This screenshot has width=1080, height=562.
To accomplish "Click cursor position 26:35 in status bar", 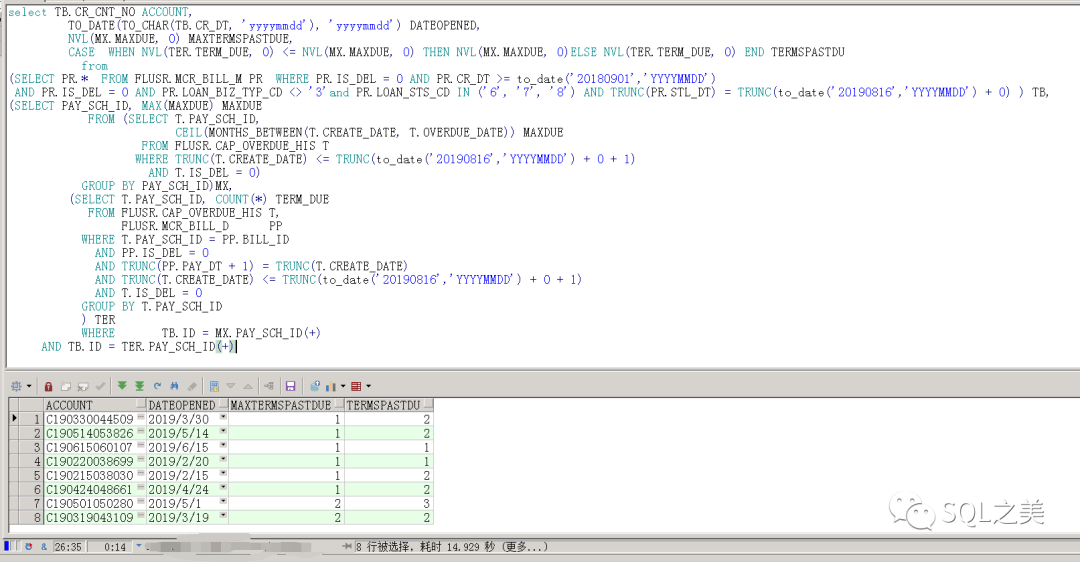I will point(68,547).
